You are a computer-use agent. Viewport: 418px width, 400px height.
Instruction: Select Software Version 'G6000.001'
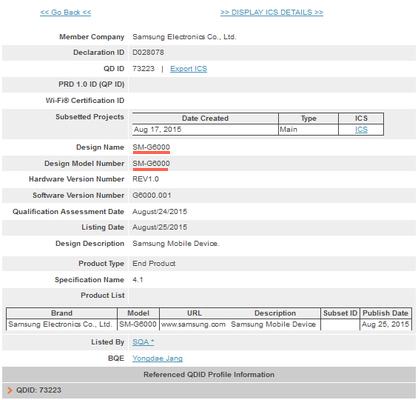click(x=152, y=195)
